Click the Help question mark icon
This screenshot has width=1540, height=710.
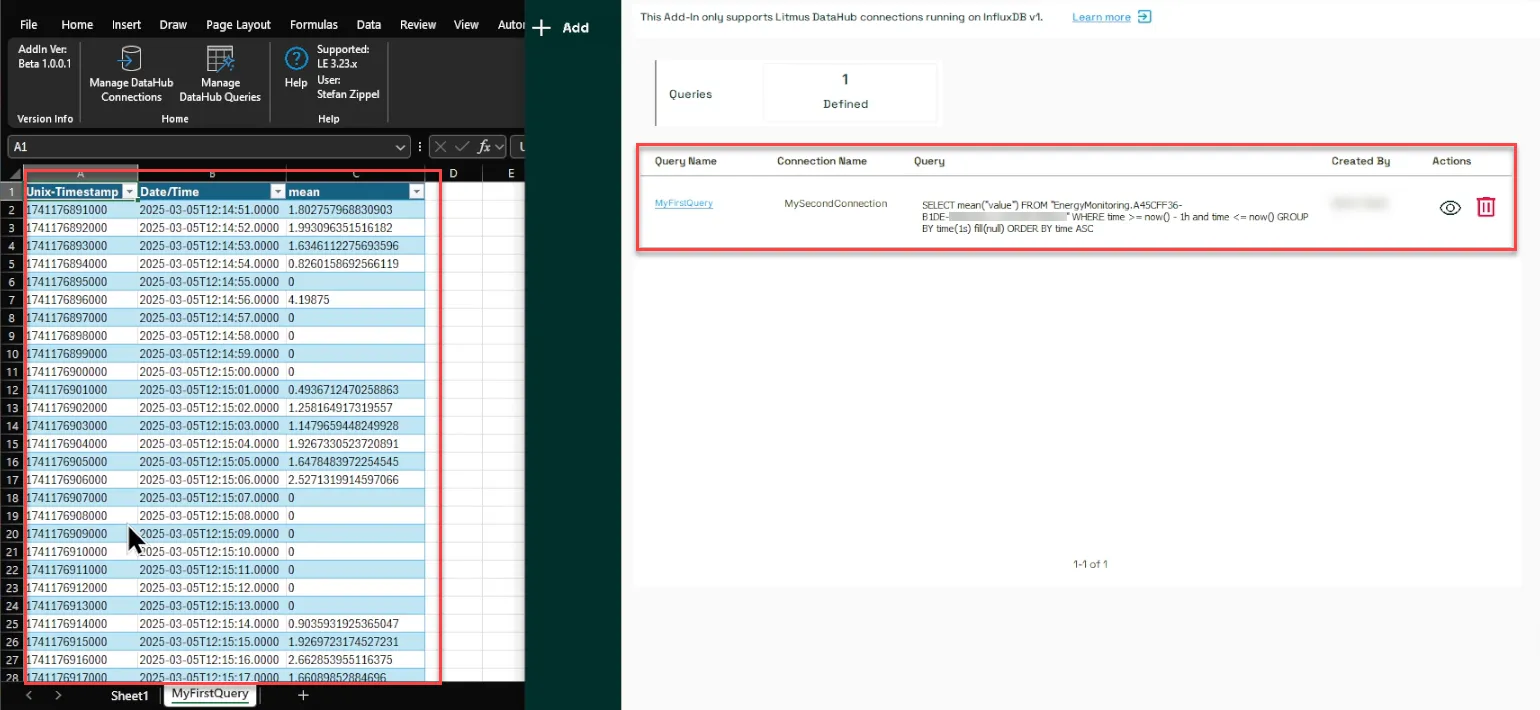pos(296,59)
